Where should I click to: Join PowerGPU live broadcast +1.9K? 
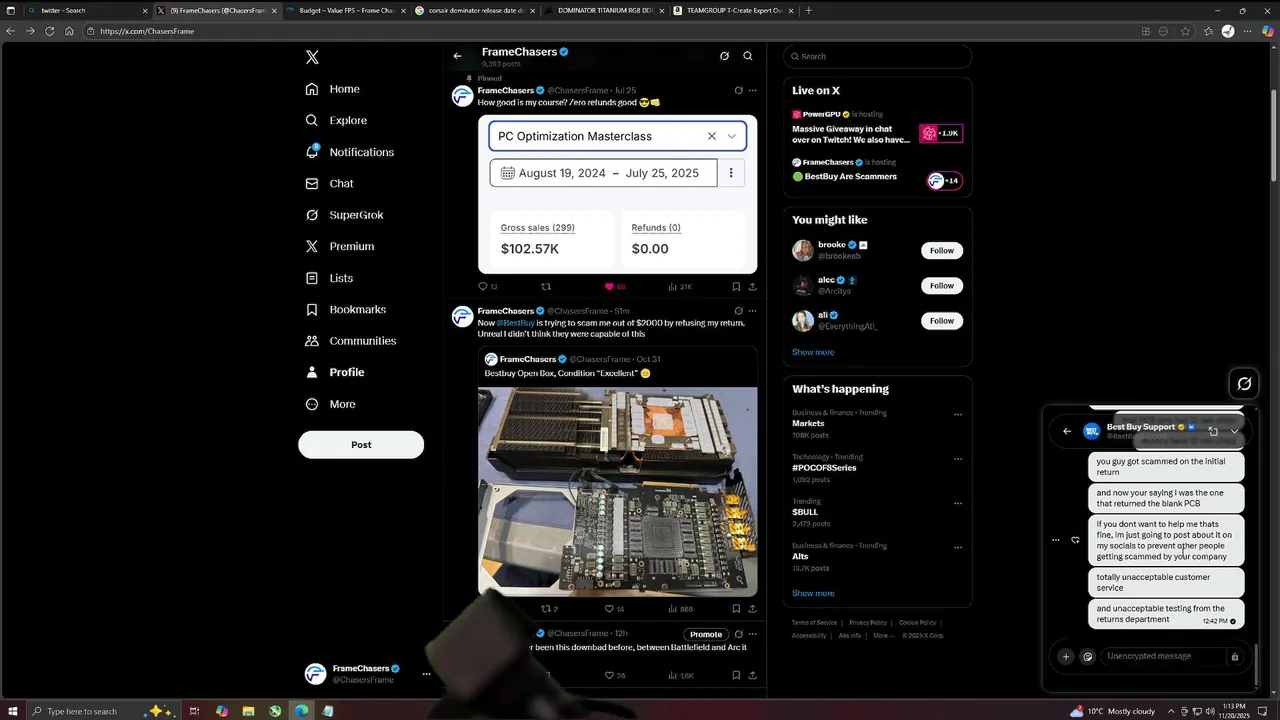[x=942, y=133]
